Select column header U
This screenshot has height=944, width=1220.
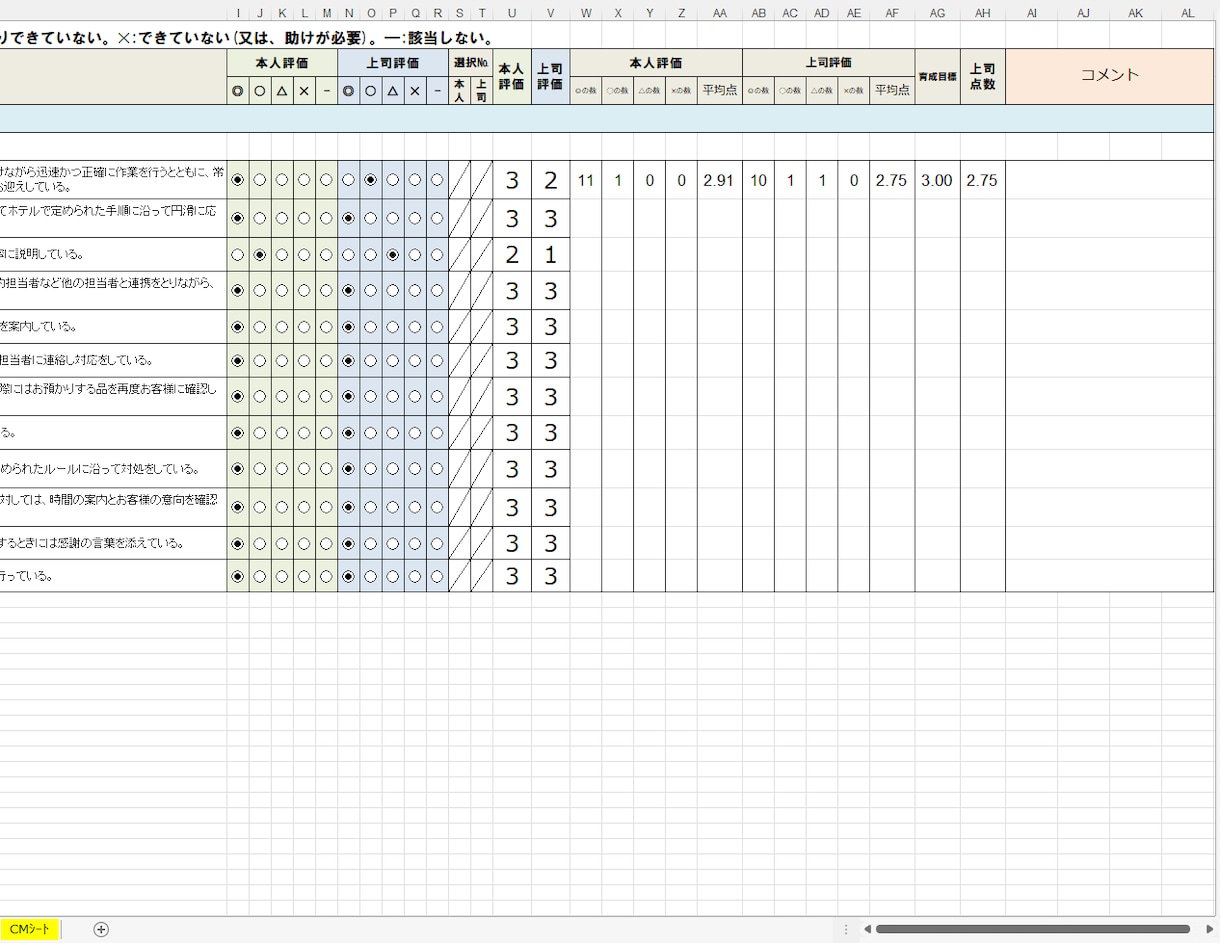512,13
